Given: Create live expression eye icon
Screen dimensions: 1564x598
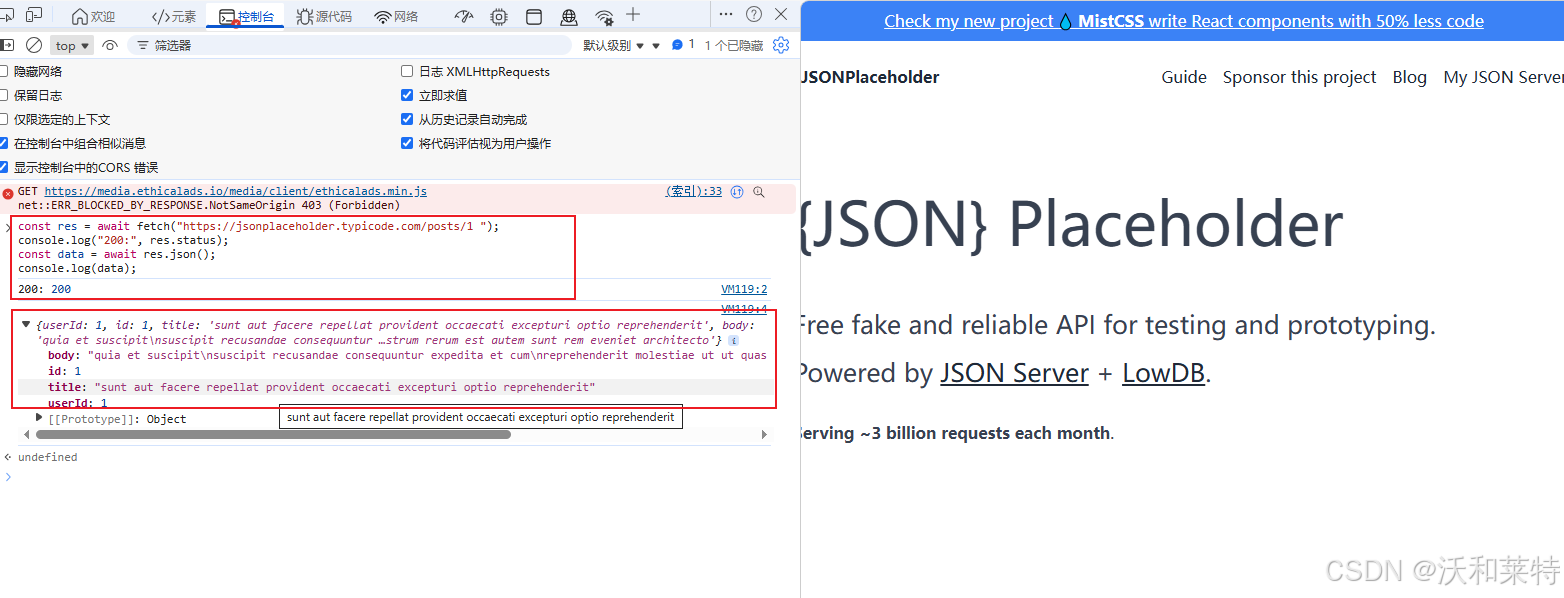Looking at the screenshot, I should pyautogui.click(x=110, y=45).
